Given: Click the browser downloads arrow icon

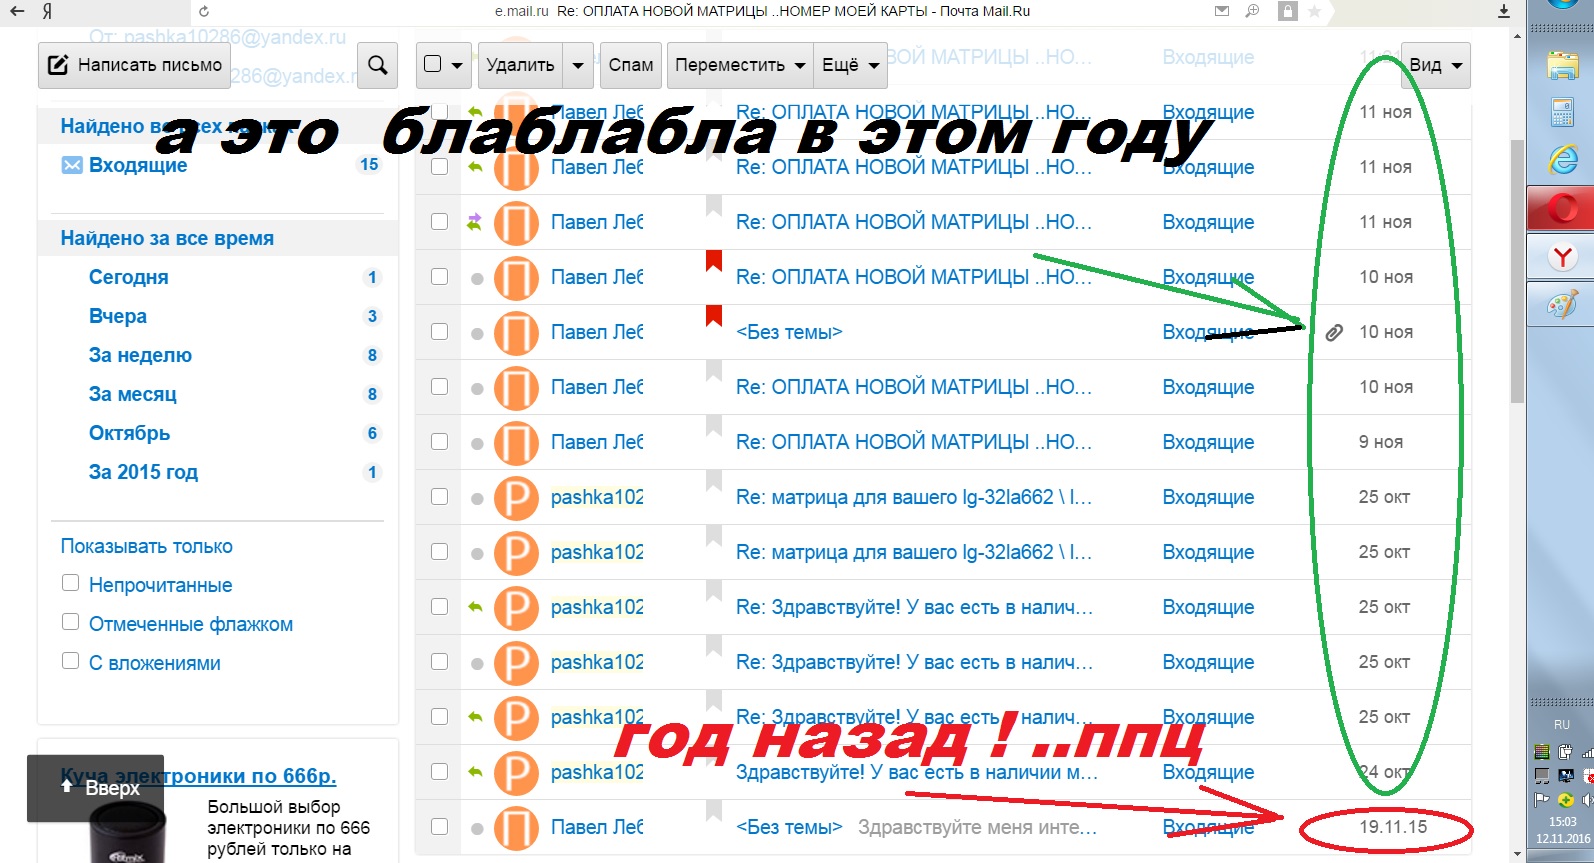Looking at the screenshot, I should tap(1503, 11).
